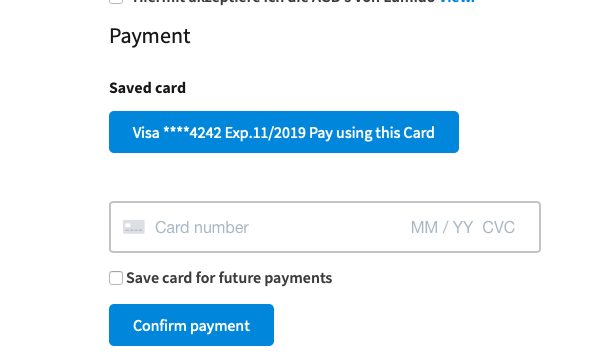Pay using the saved Visa ****4242 card
Viewport: 611px width, 363px height.
[x=284, y=132]
